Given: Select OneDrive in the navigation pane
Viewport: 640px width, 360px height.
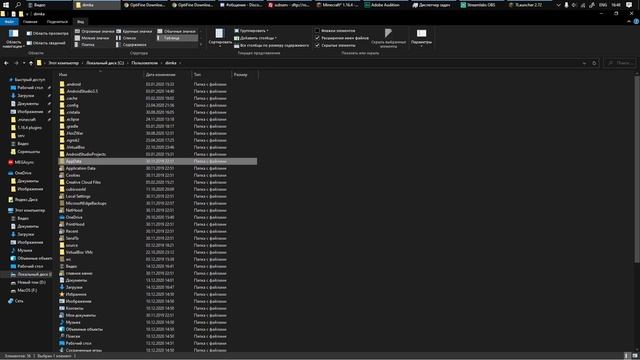Looking at the screenshot, I should click(x=20, y=173).
